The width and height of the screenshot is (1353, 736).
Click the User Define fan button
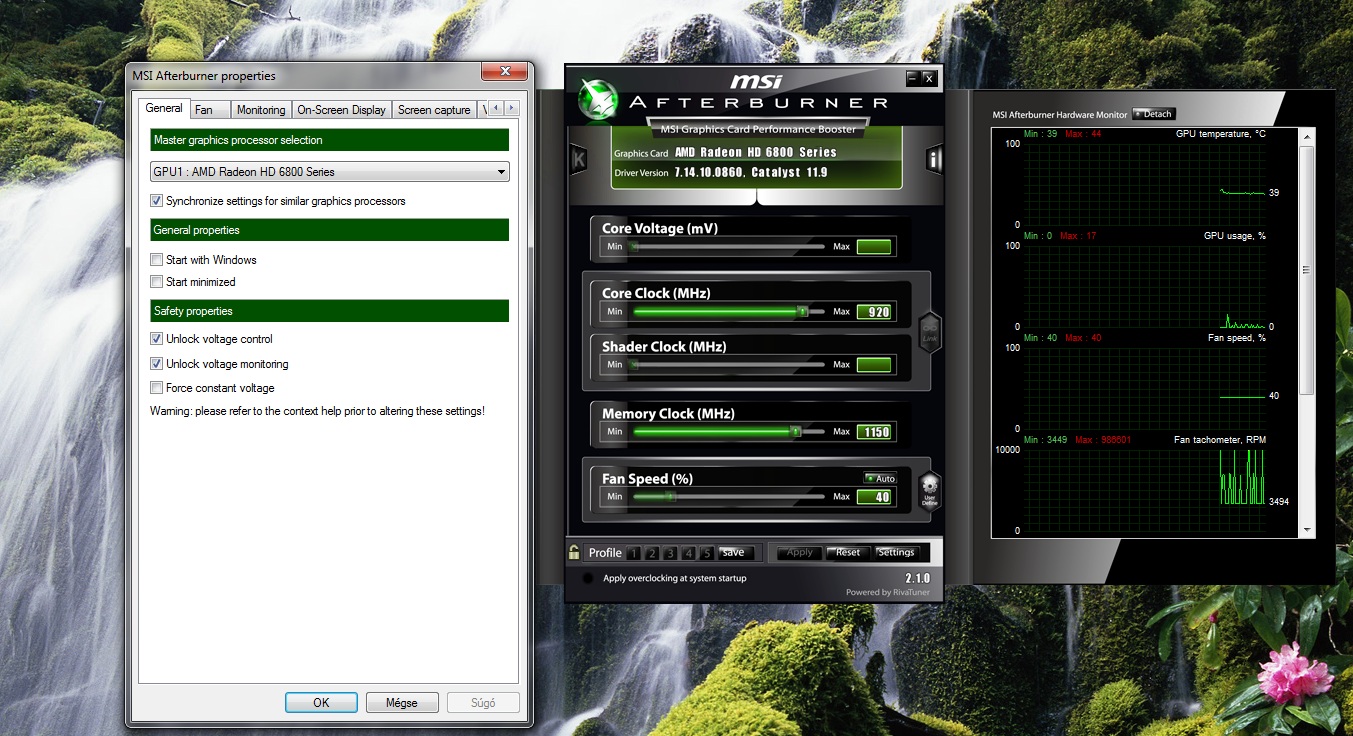click(930, 491)
